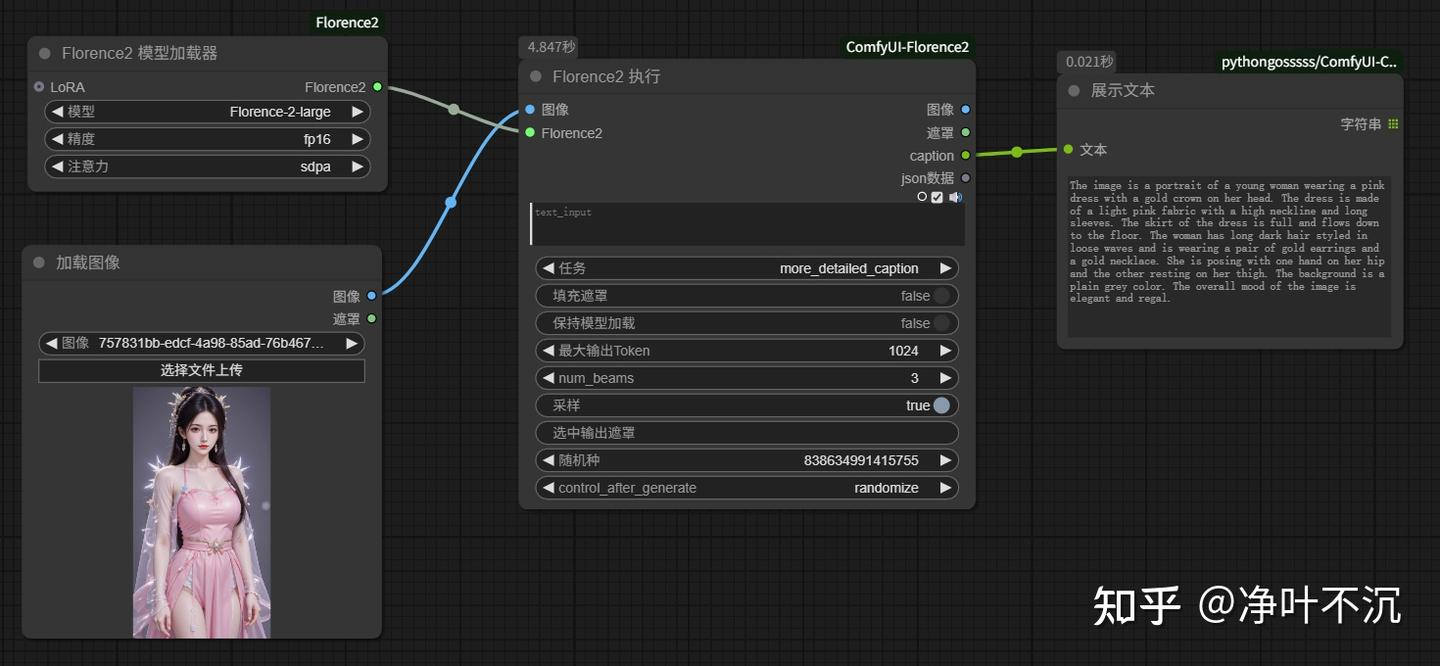
Task: Collapse the 加载图像 node via its title dot
Action: click(40, 262)
